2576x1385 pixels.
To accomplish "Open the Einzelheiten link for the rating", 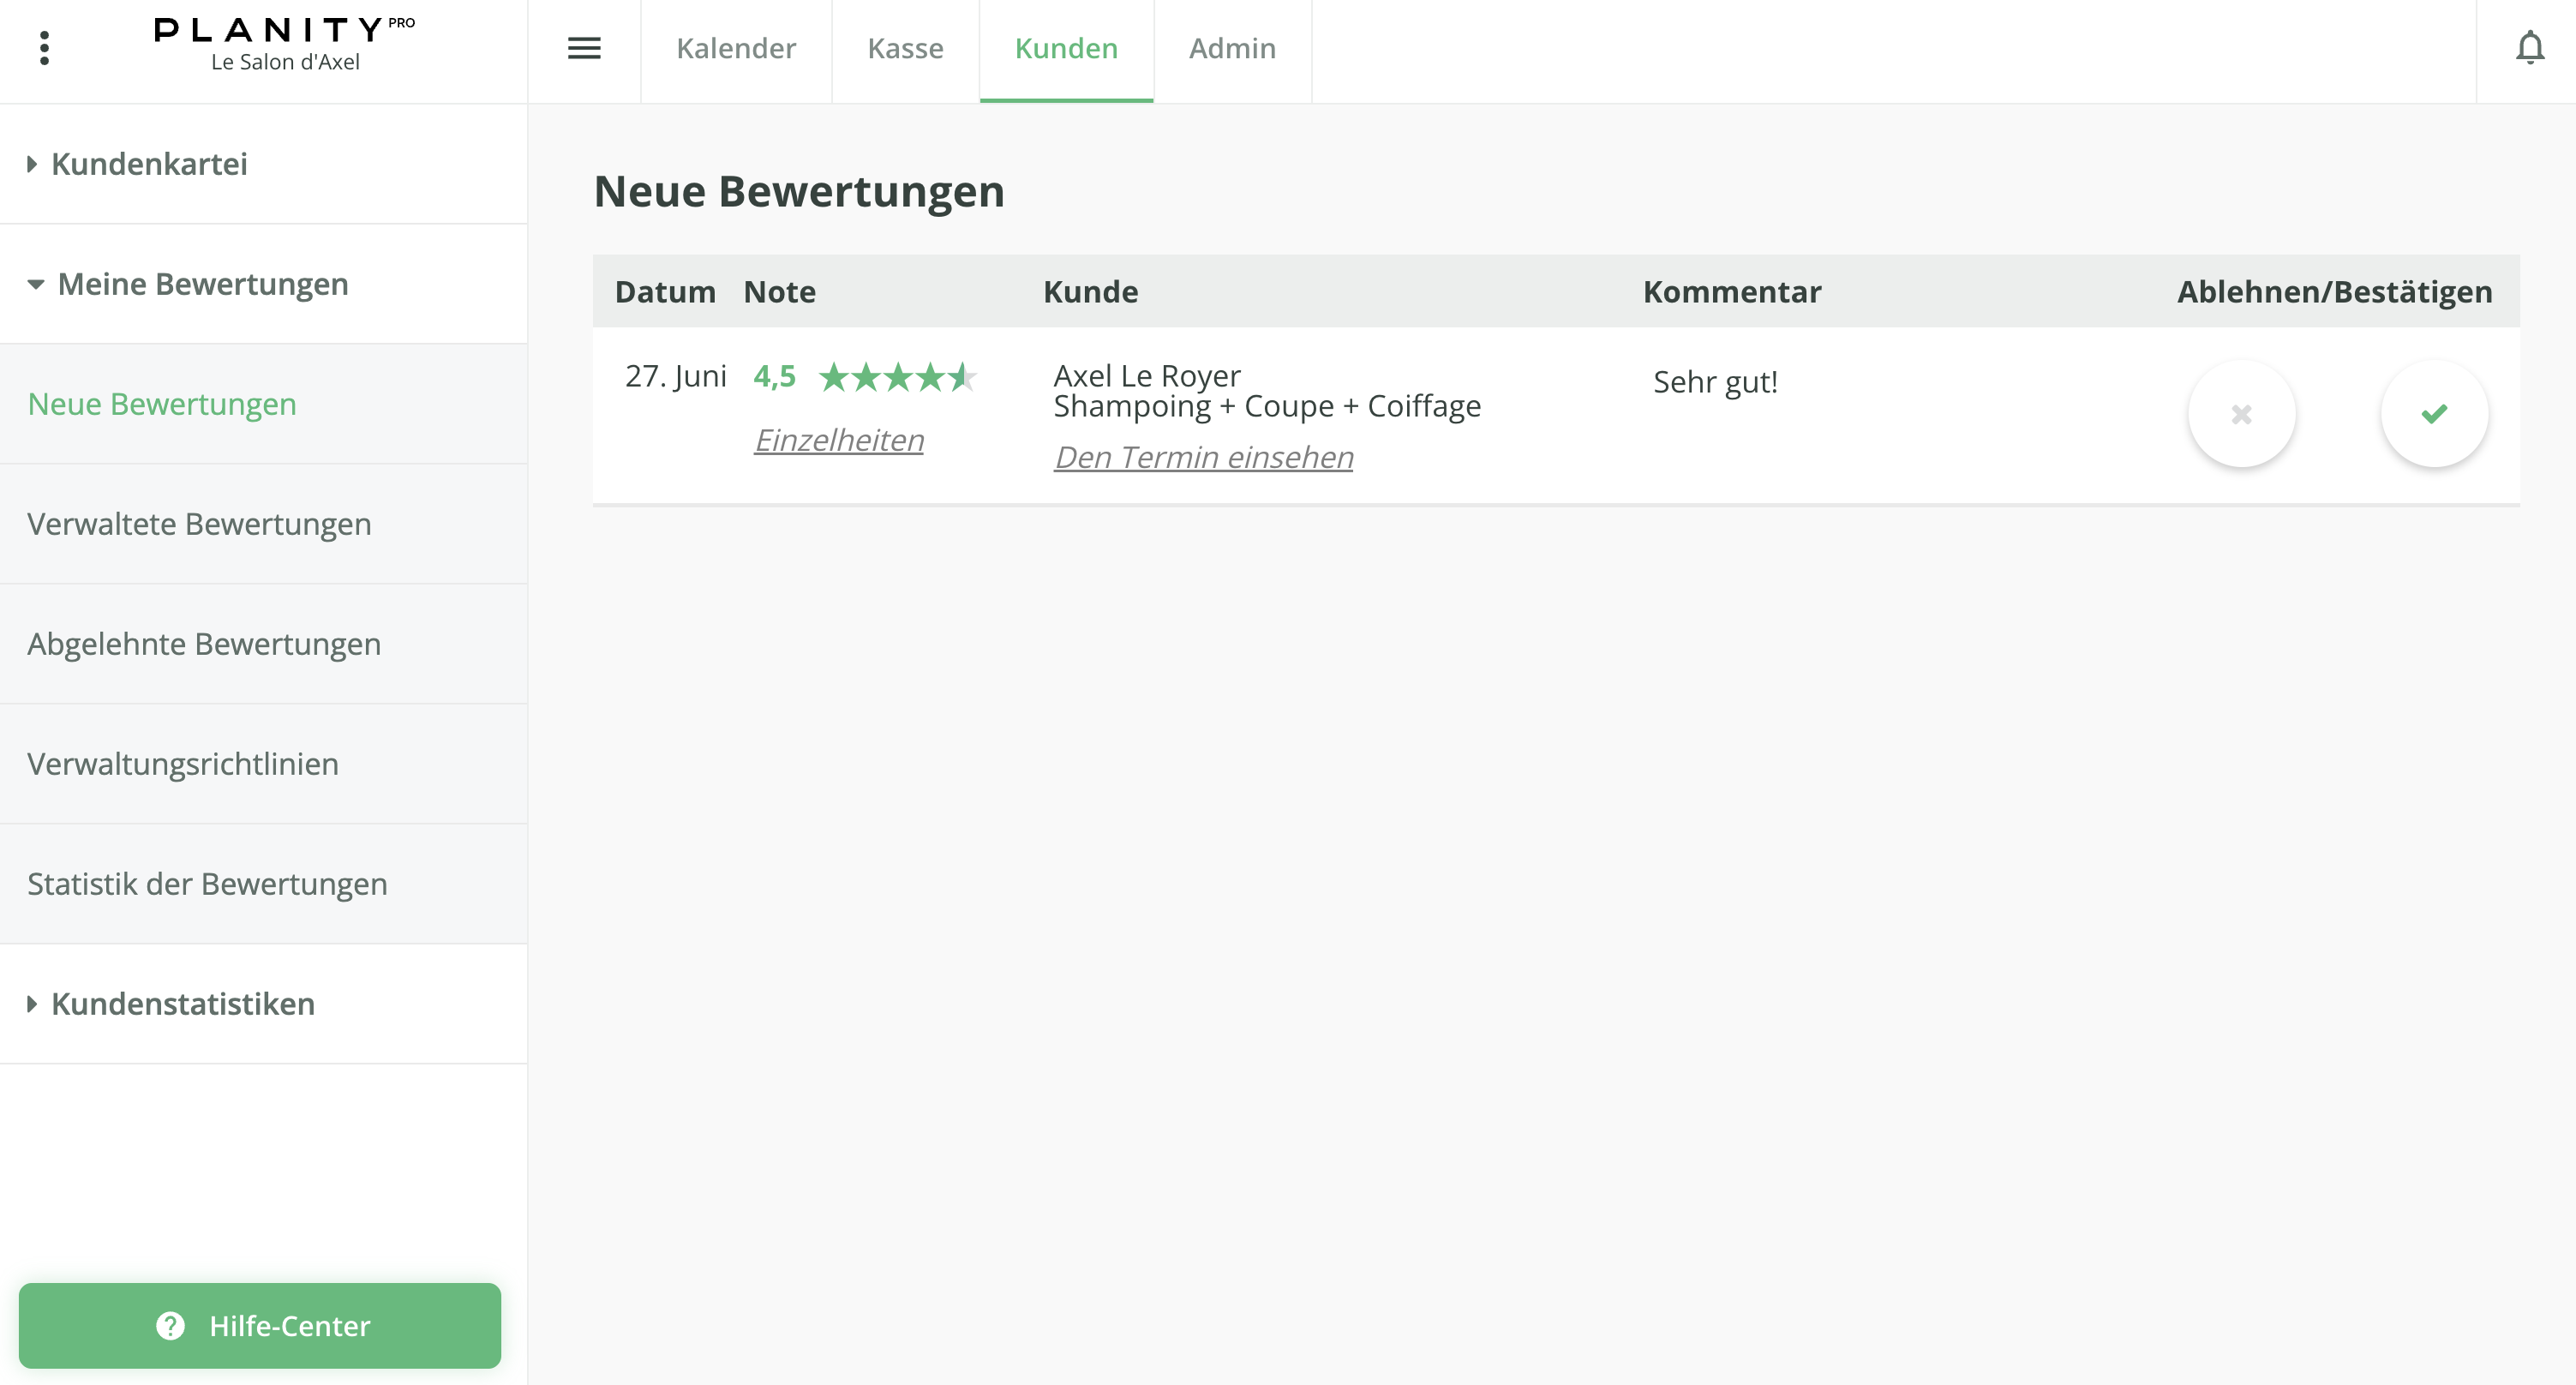I will [838, 440].
